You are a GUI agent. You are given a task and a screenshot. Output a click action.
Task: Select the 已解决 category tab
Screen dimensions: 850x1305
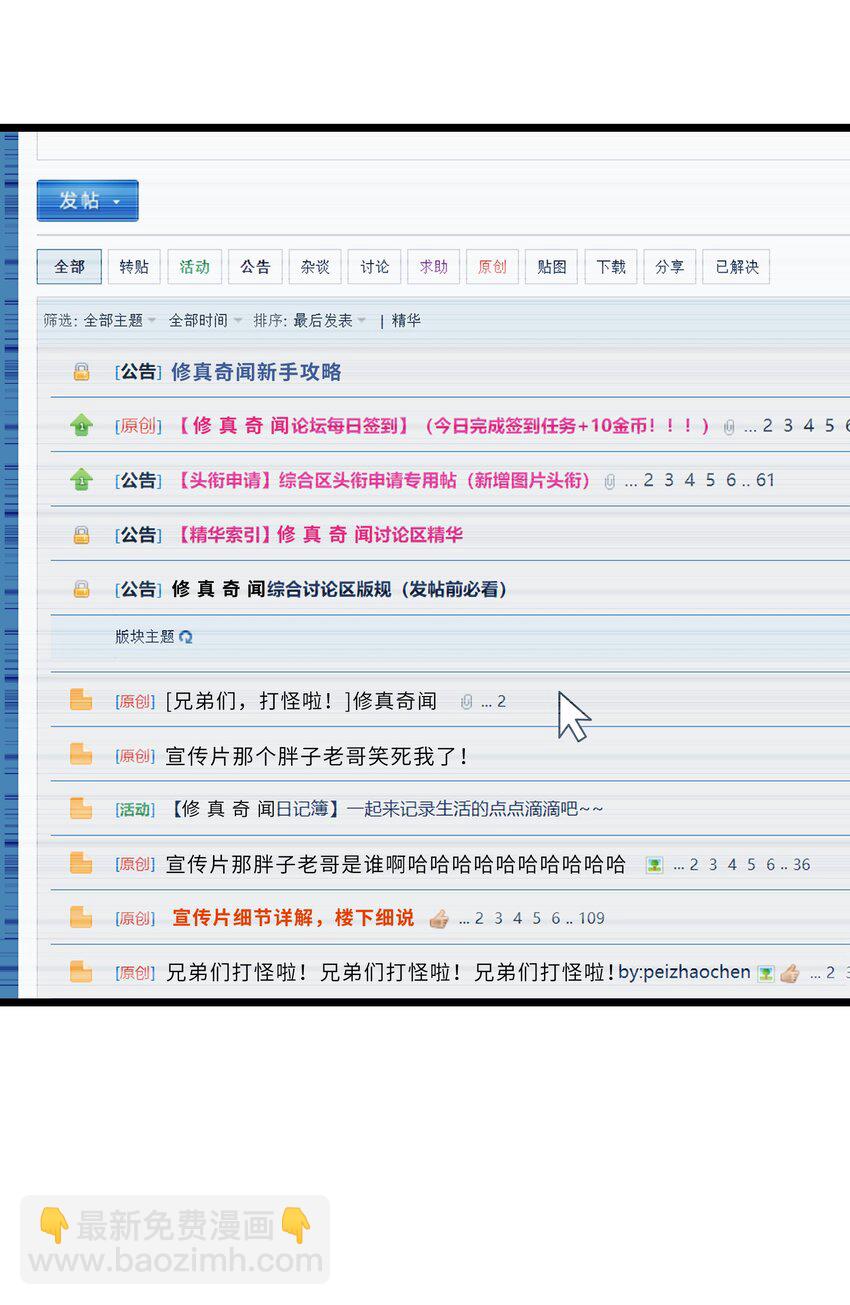pyautogui.click(x=737, y=267)
